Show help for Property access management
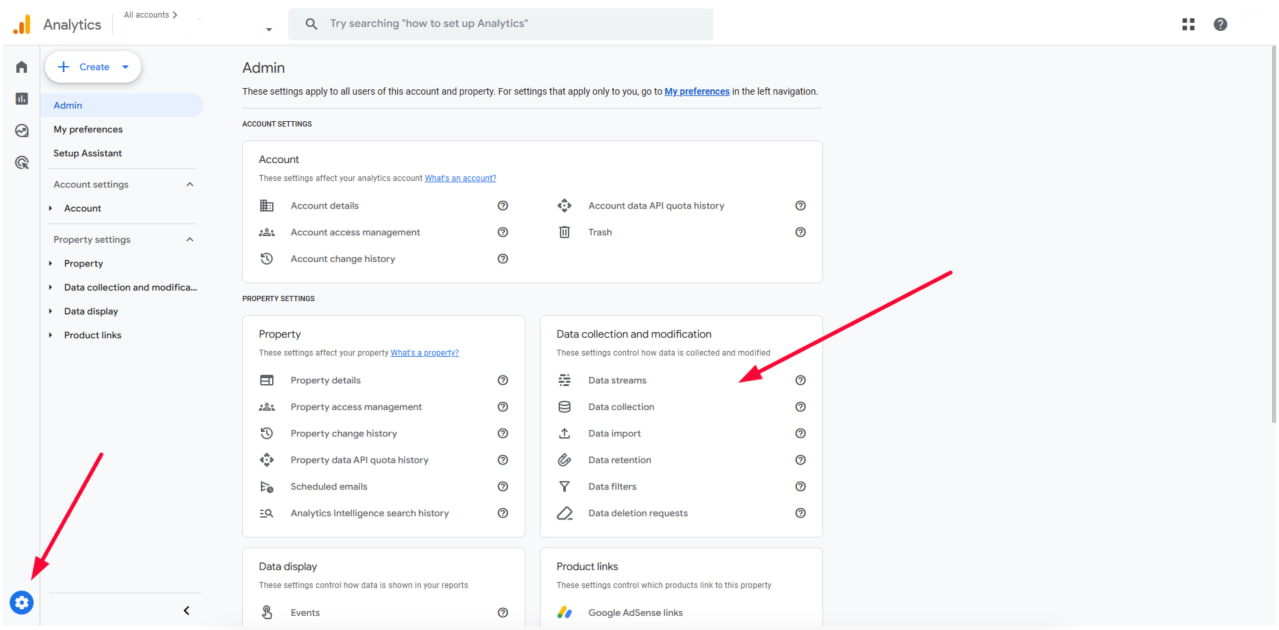The image size is (1279, 630). (502, 407)
